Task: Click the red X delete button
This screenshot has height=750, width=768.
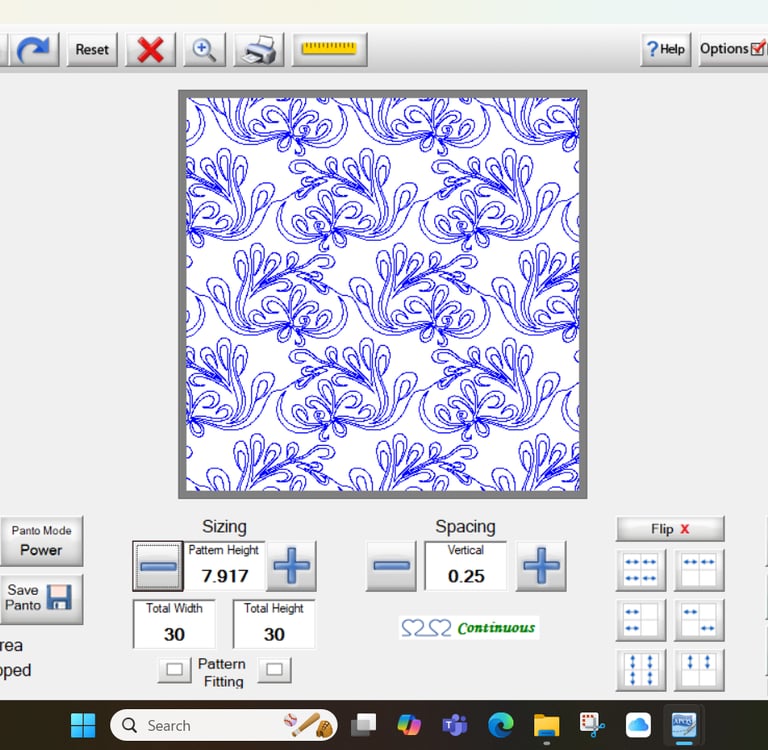Action: [x=150, y=49]
